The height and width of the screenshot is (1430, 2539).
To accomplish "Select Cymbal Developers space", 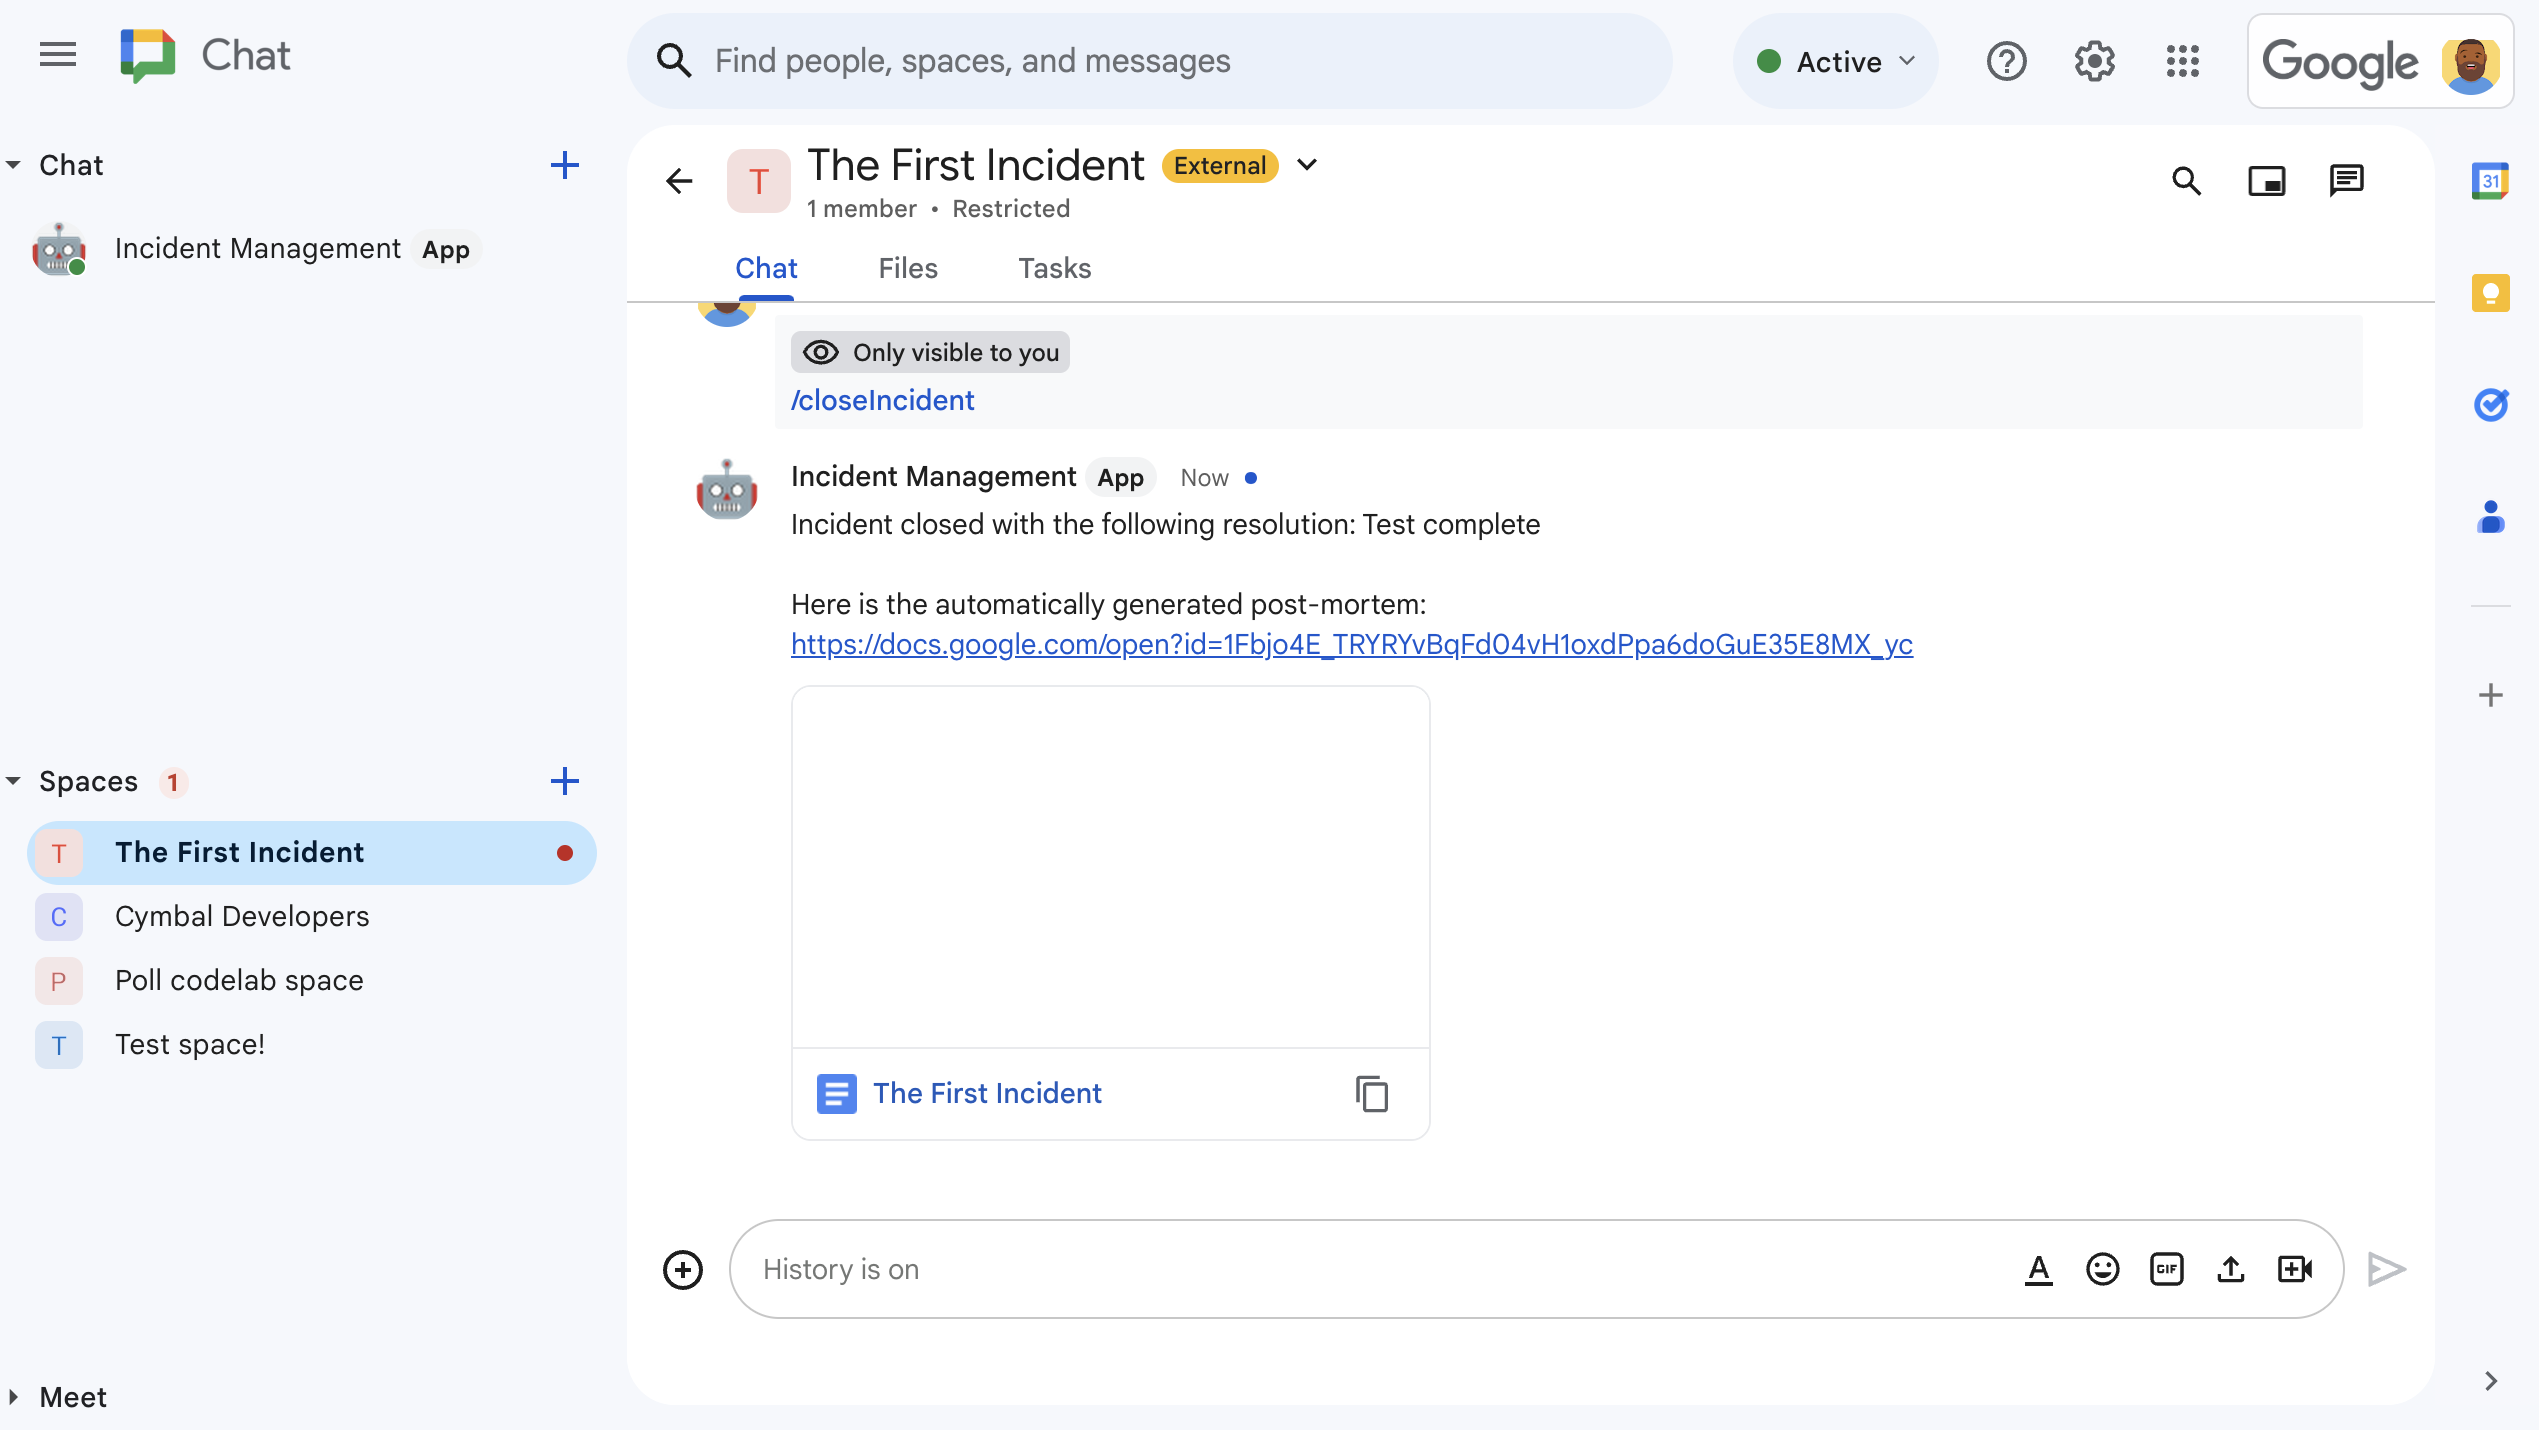I will click(242, 916).
